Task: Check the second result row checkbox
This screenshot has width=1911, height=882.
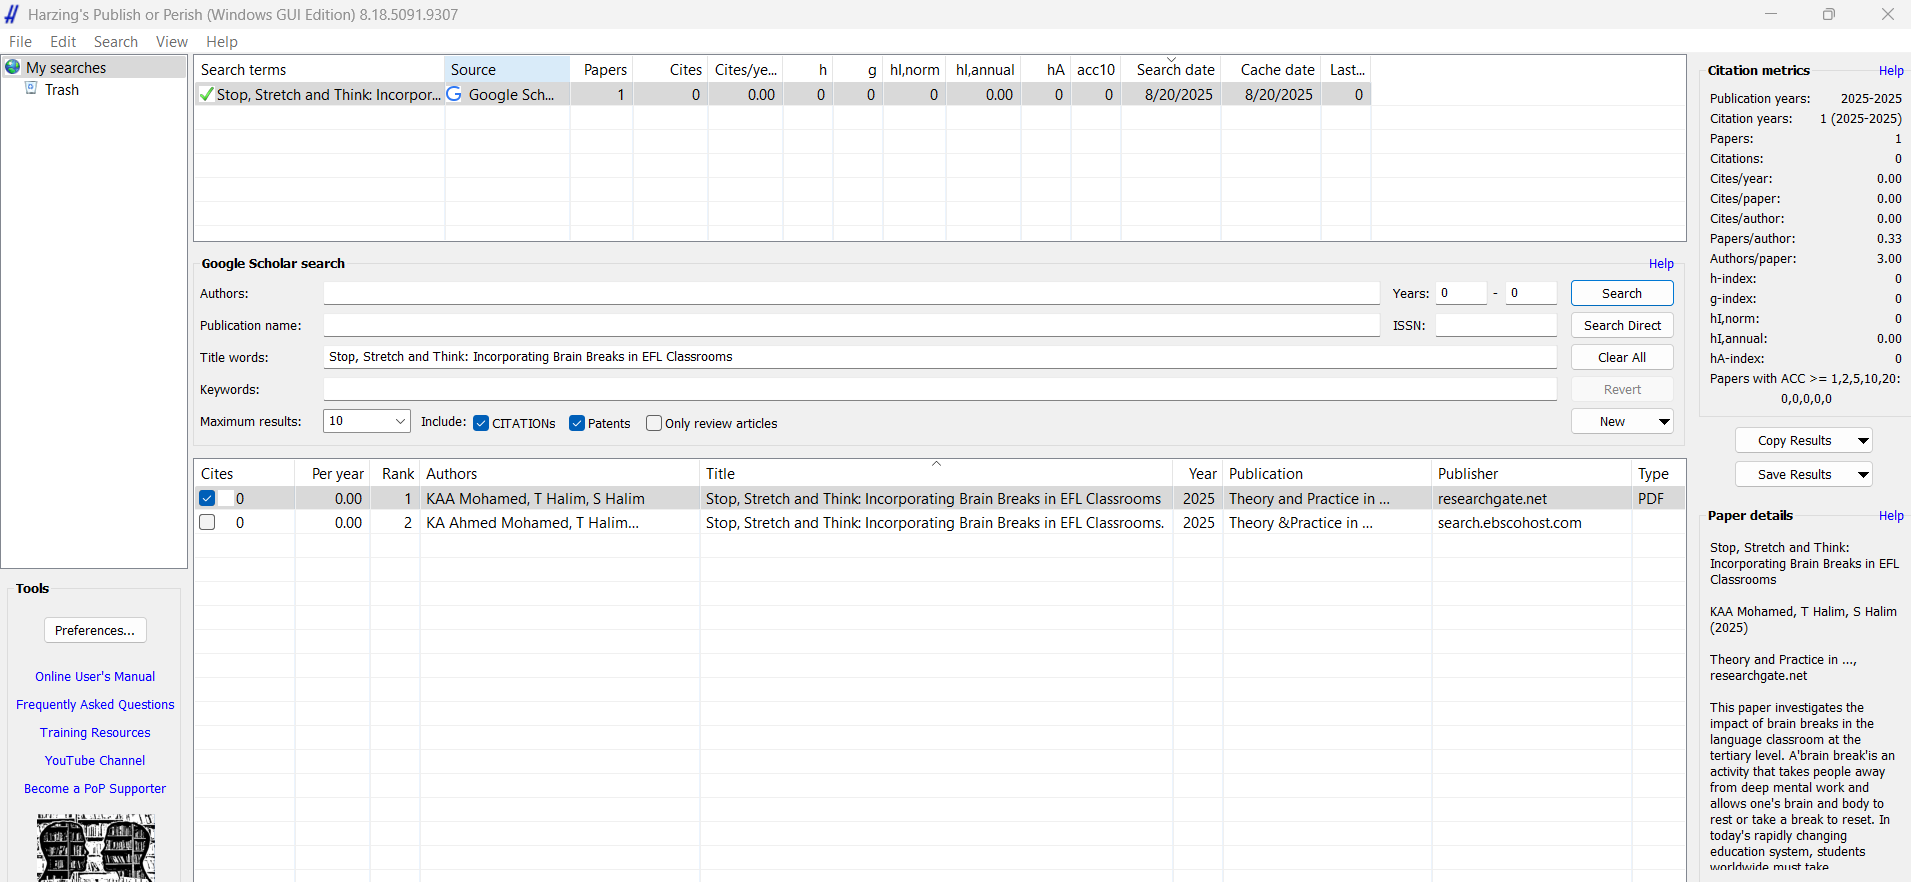Action: (207, 522)
